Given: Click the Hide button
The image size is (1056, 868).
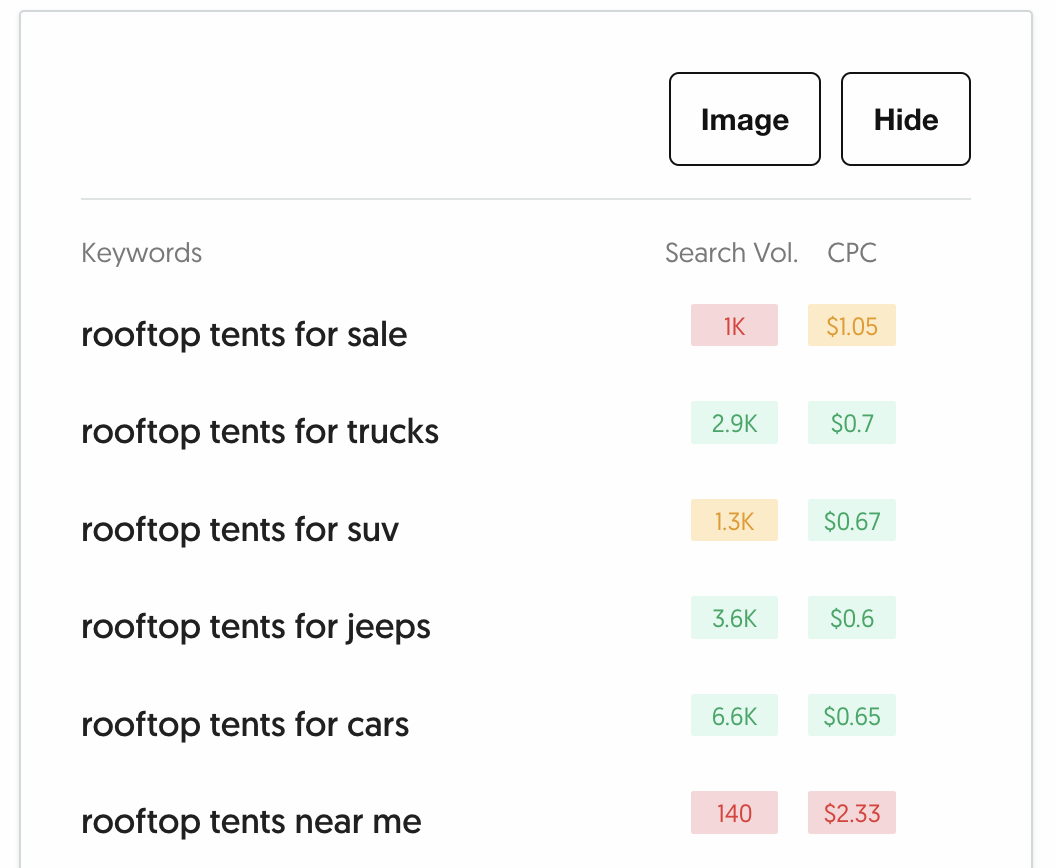Looking at the screenshot, I should 905,119.
